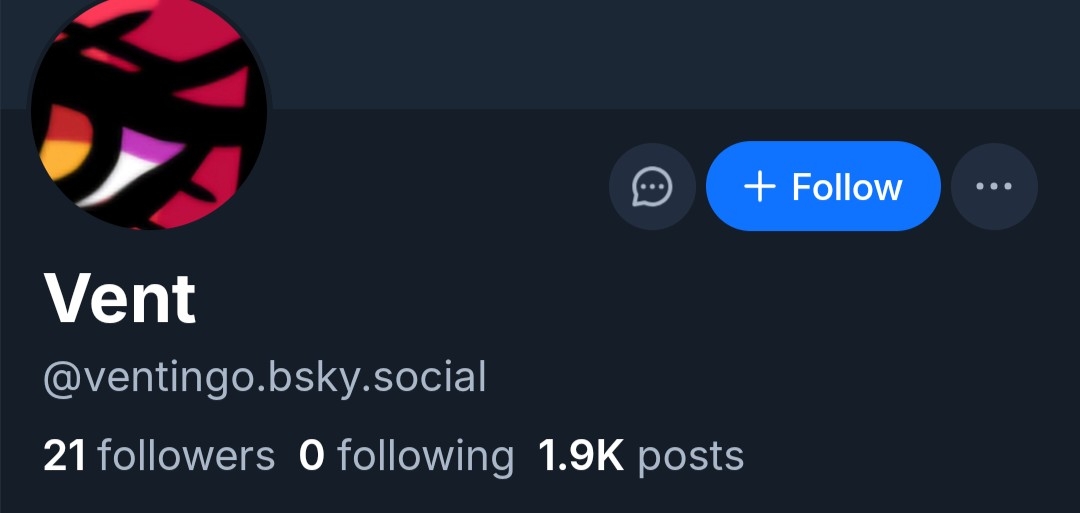The height and width of the screenshot is (513, 1080).
Task: Click the 1.9K posts count
Action: click(641, 456)
